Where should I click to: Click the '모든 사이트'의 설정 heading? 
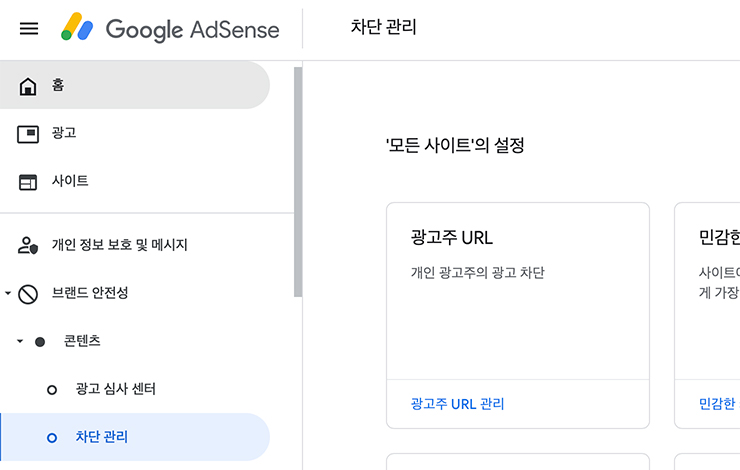[455, 145]
